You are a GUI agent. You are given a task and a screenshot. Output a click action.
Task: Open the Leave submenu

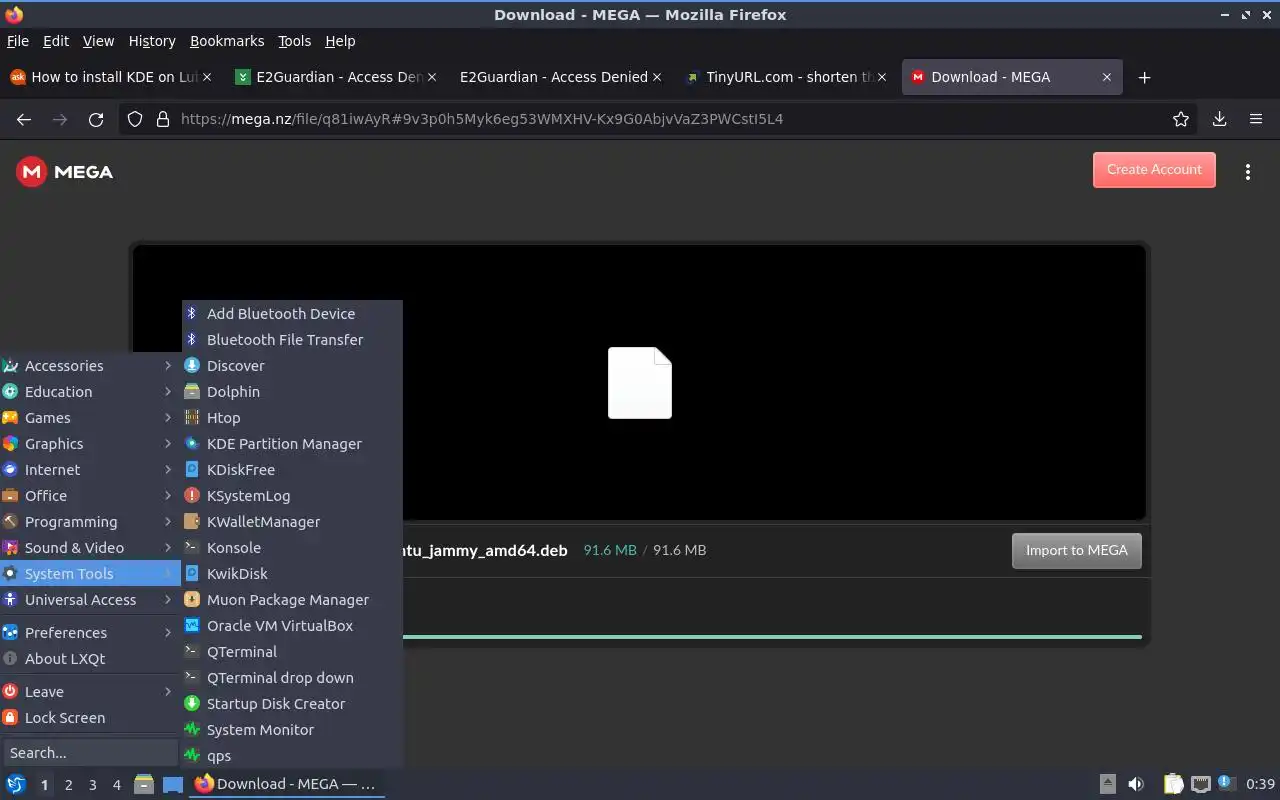pyautogui.click(x=90, y=691)
